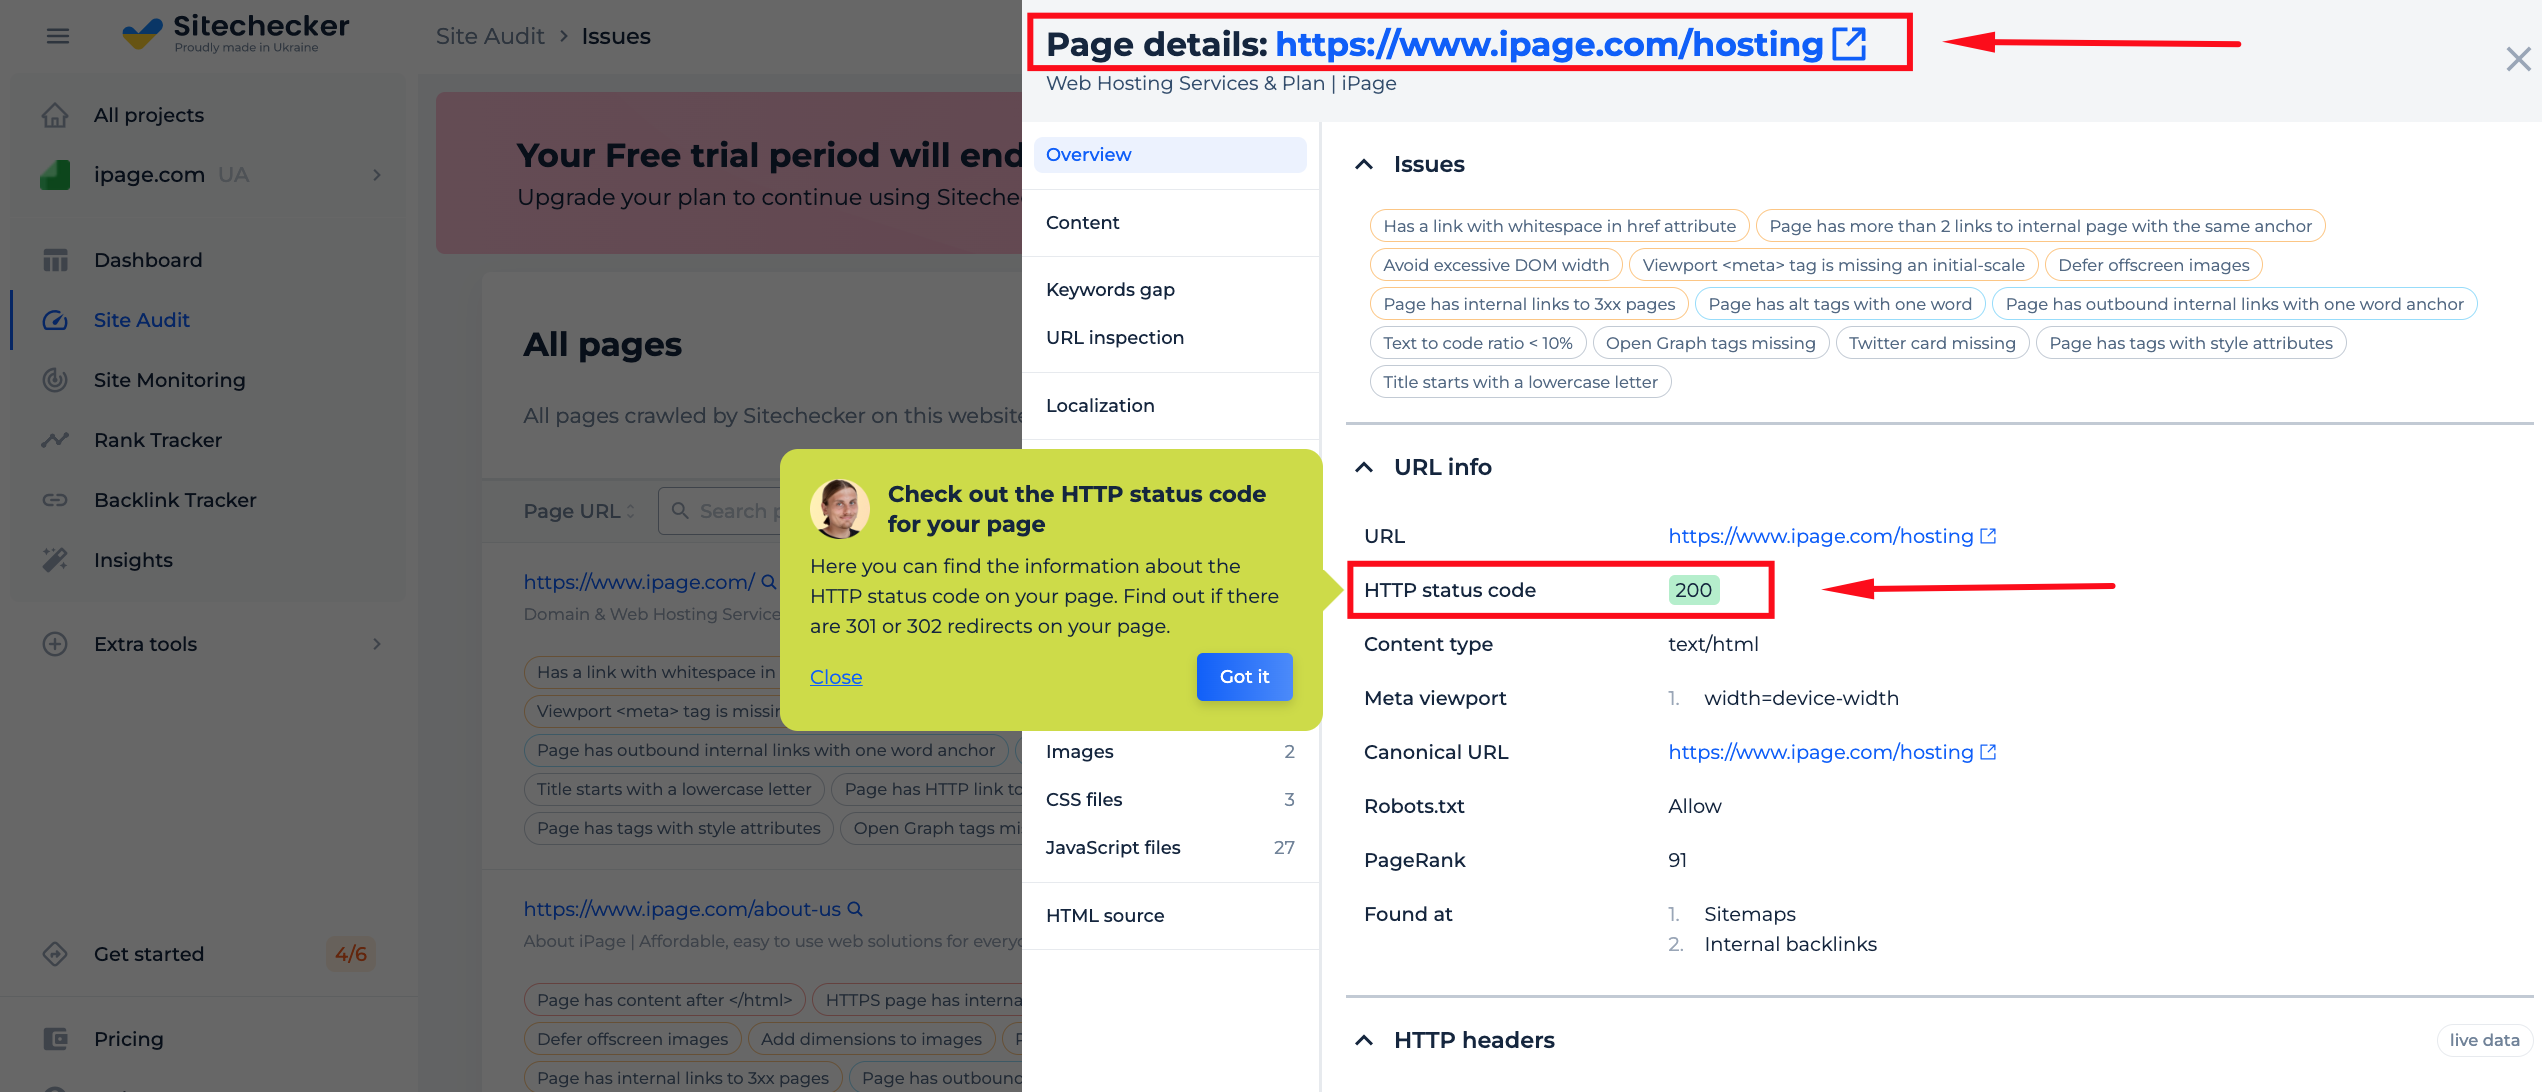This screenshot has height=1092, width=2542.
Task: Click the Get started 4/6 progress badge
Action: pos(351,954)
